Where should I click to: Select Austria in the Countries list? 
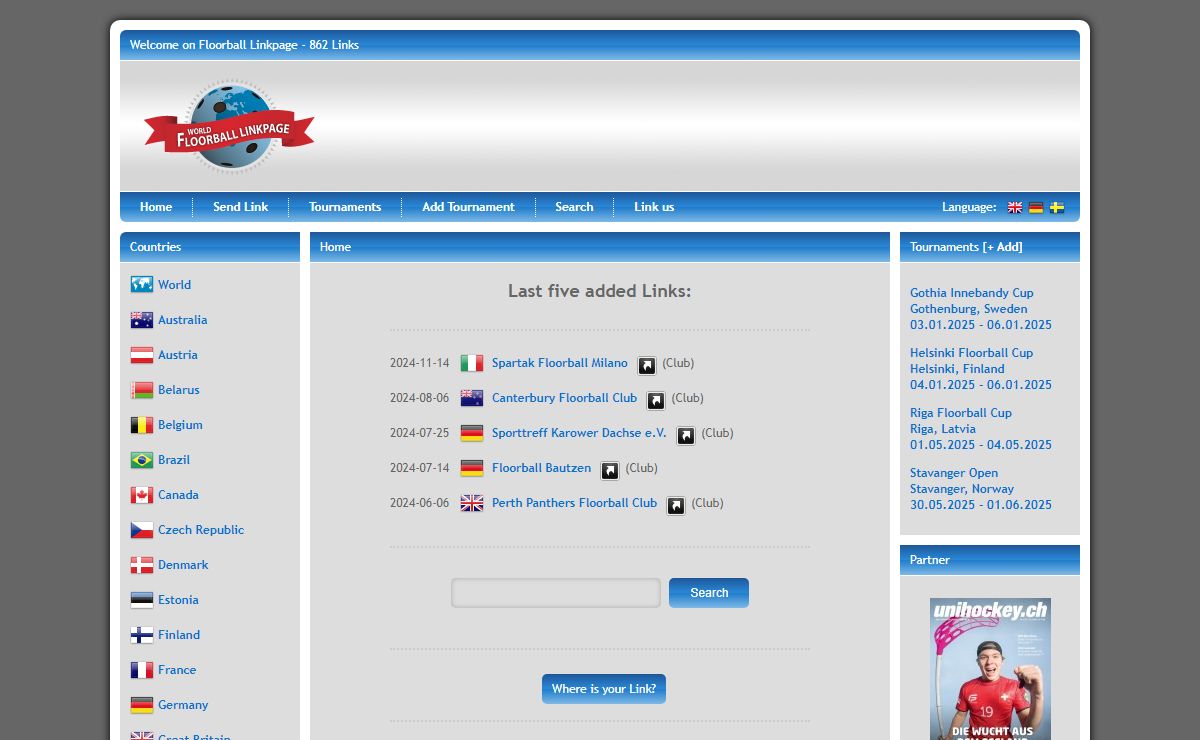(178, 355)
